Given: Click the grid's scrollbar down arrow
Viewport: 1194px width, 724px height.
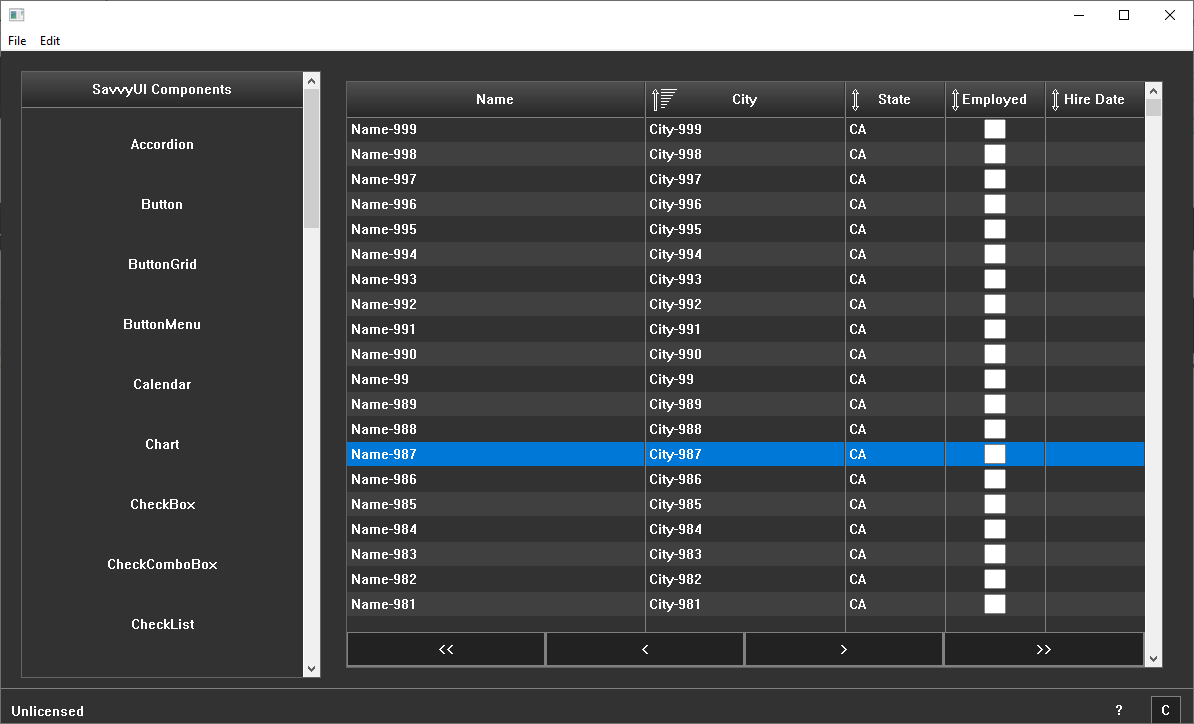Looking at the screenshot, I should [x=1154, y=658].
